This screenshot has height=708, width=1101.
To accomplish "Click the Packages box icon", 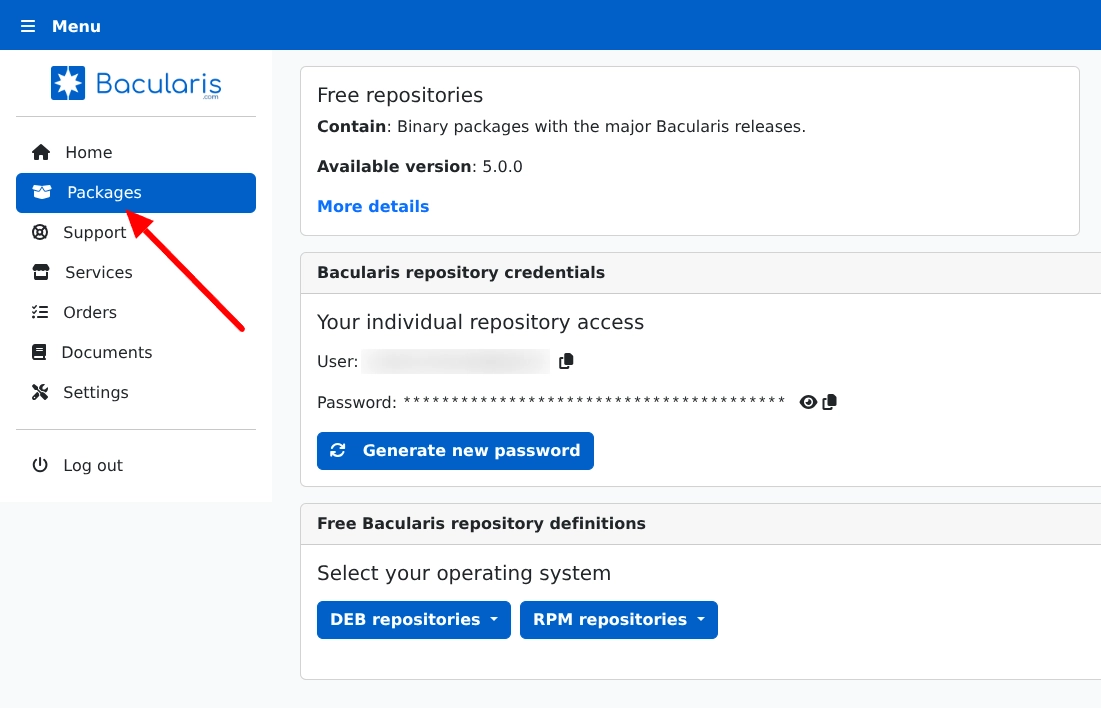I will (41, 192).
